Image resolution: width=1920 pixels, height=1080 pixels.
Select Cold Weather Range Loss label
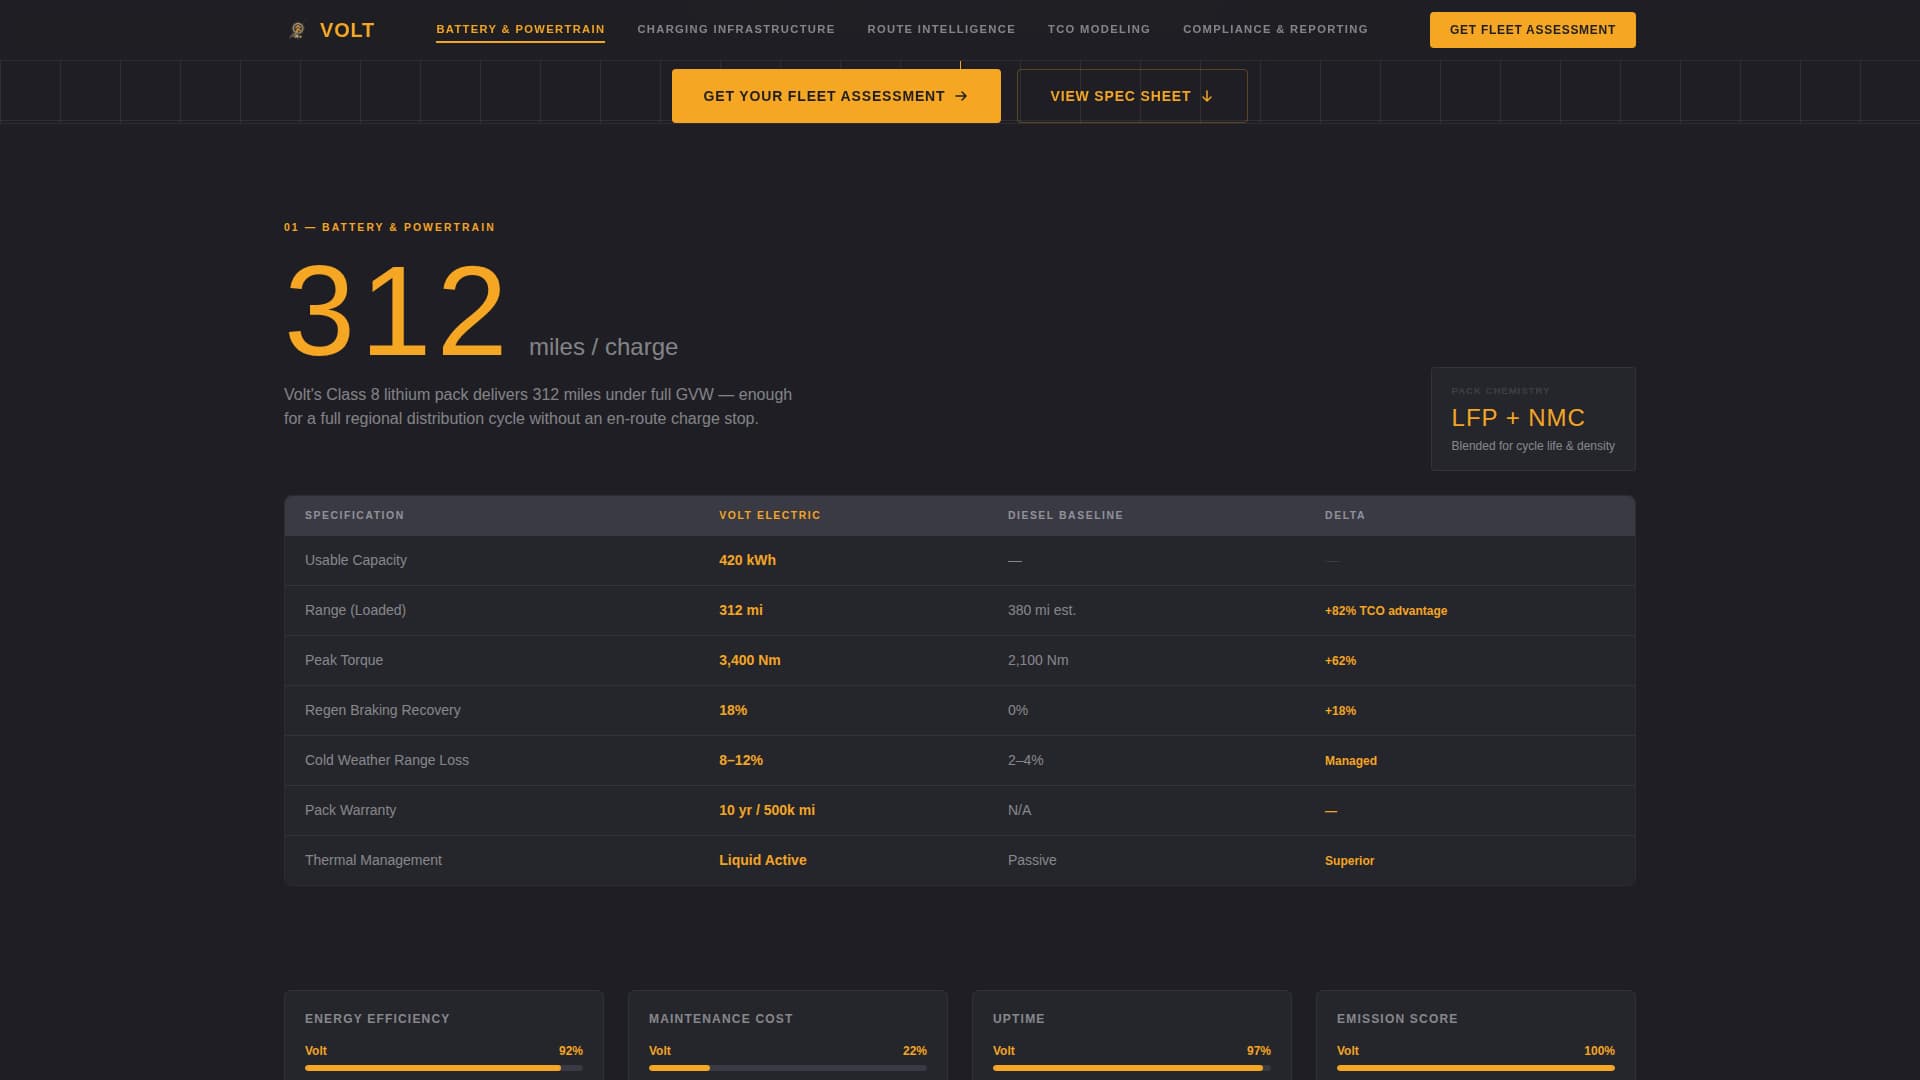click(x=387, y=760)
